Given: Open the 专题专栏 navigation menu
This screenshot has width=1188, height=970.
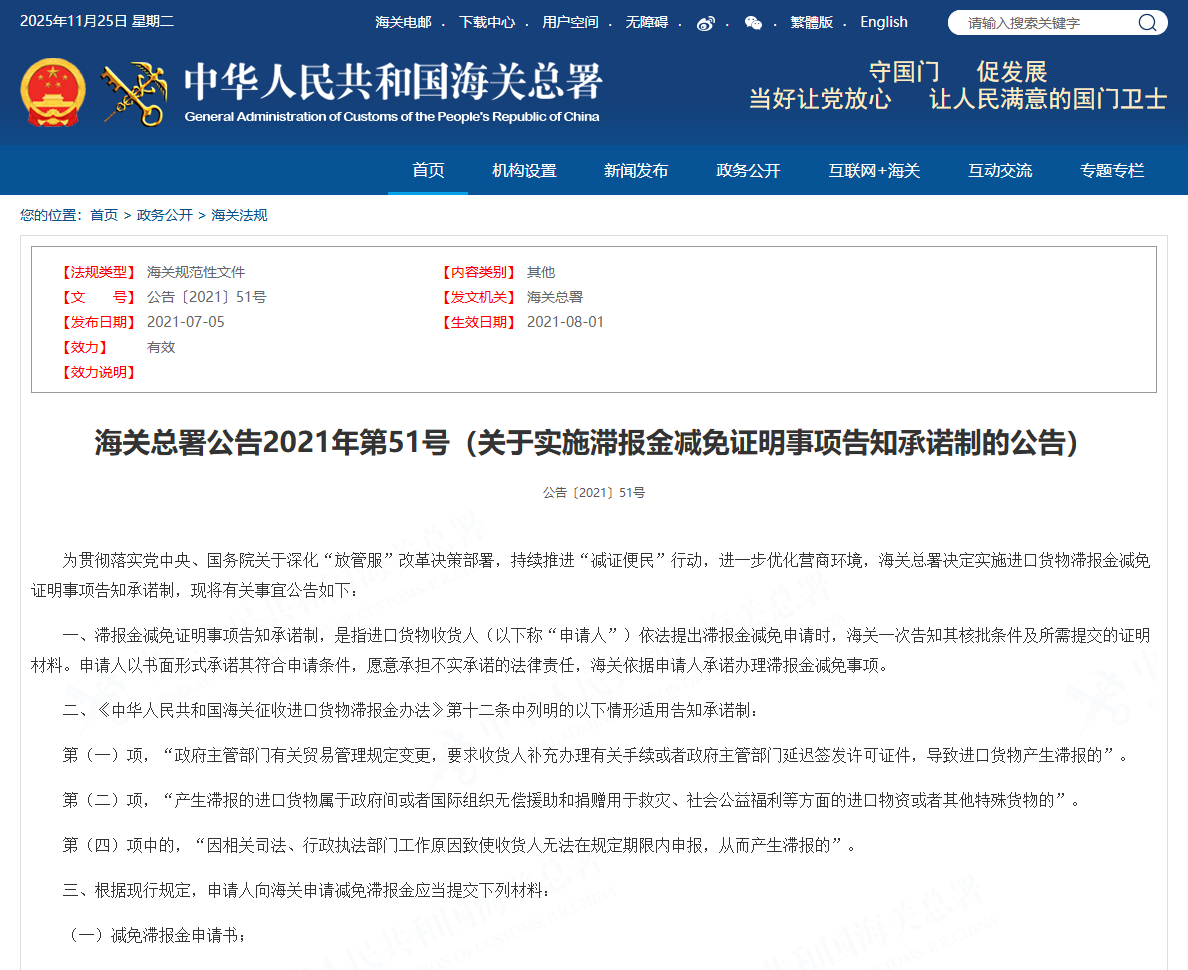Looking at the screenshot, I should [x=1112, y=171].
